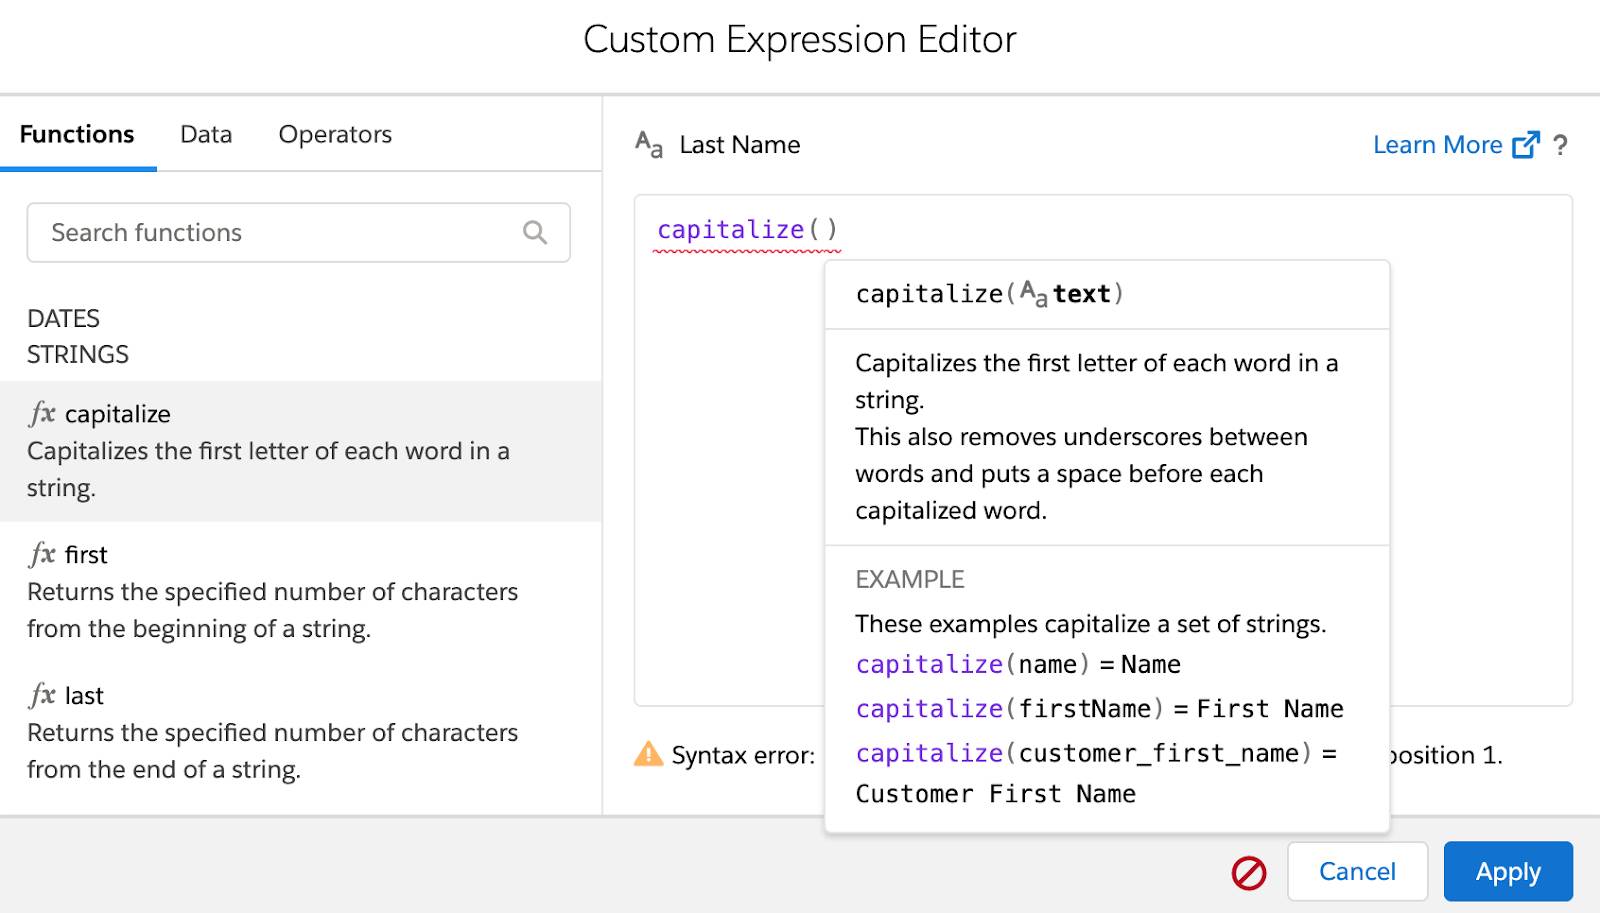Click the STRINGS category heading
Screen dimensions: 1600x913
tap(78, 354)
